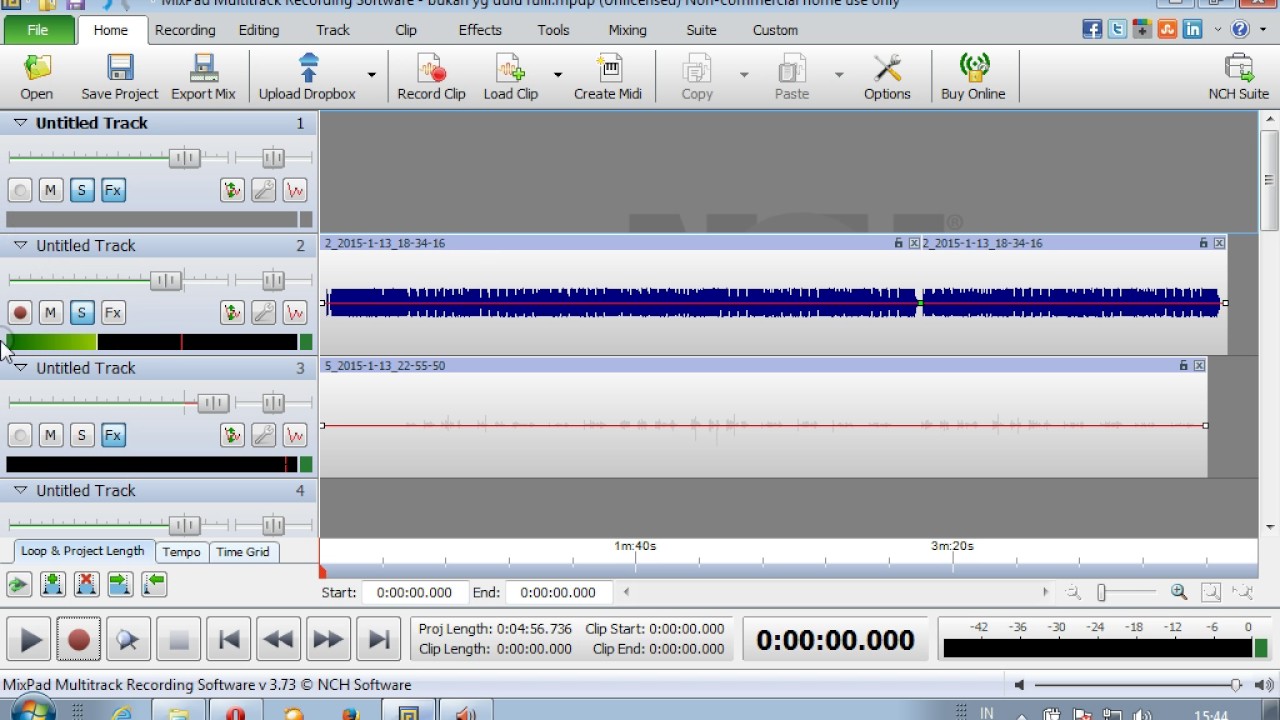This screenshot has width=1280, height=720.
Task: Click the green loop arrows icon
Action: [18, 584]
